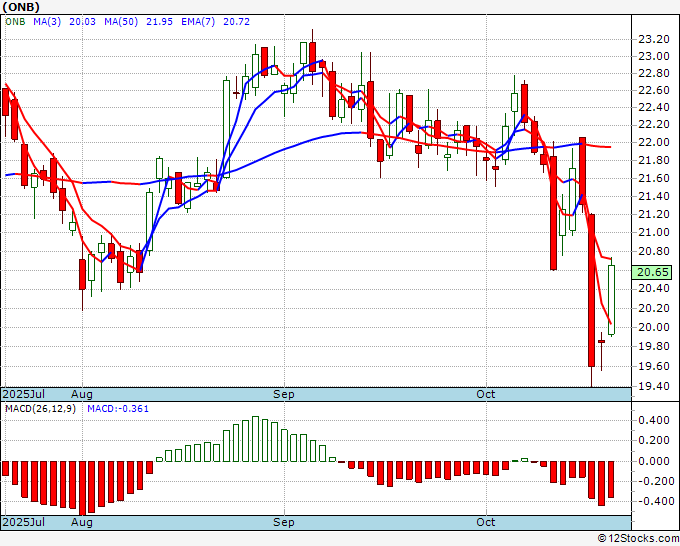Click the MA(3) value 20.03
The width and height of the screenshot is (680, 546).
[x=82, y=21]
